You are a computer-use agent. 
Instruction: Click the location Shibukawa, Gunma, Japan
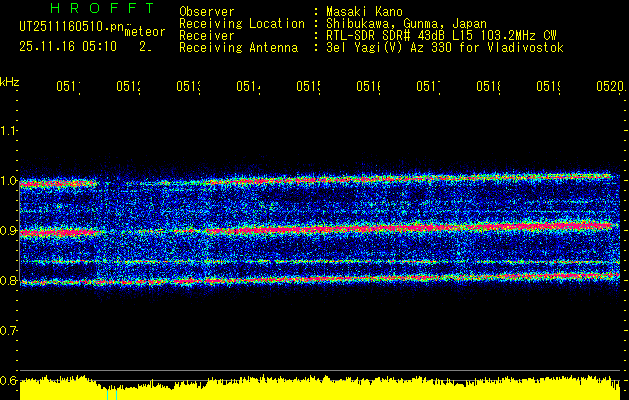[x=406, y=24]
